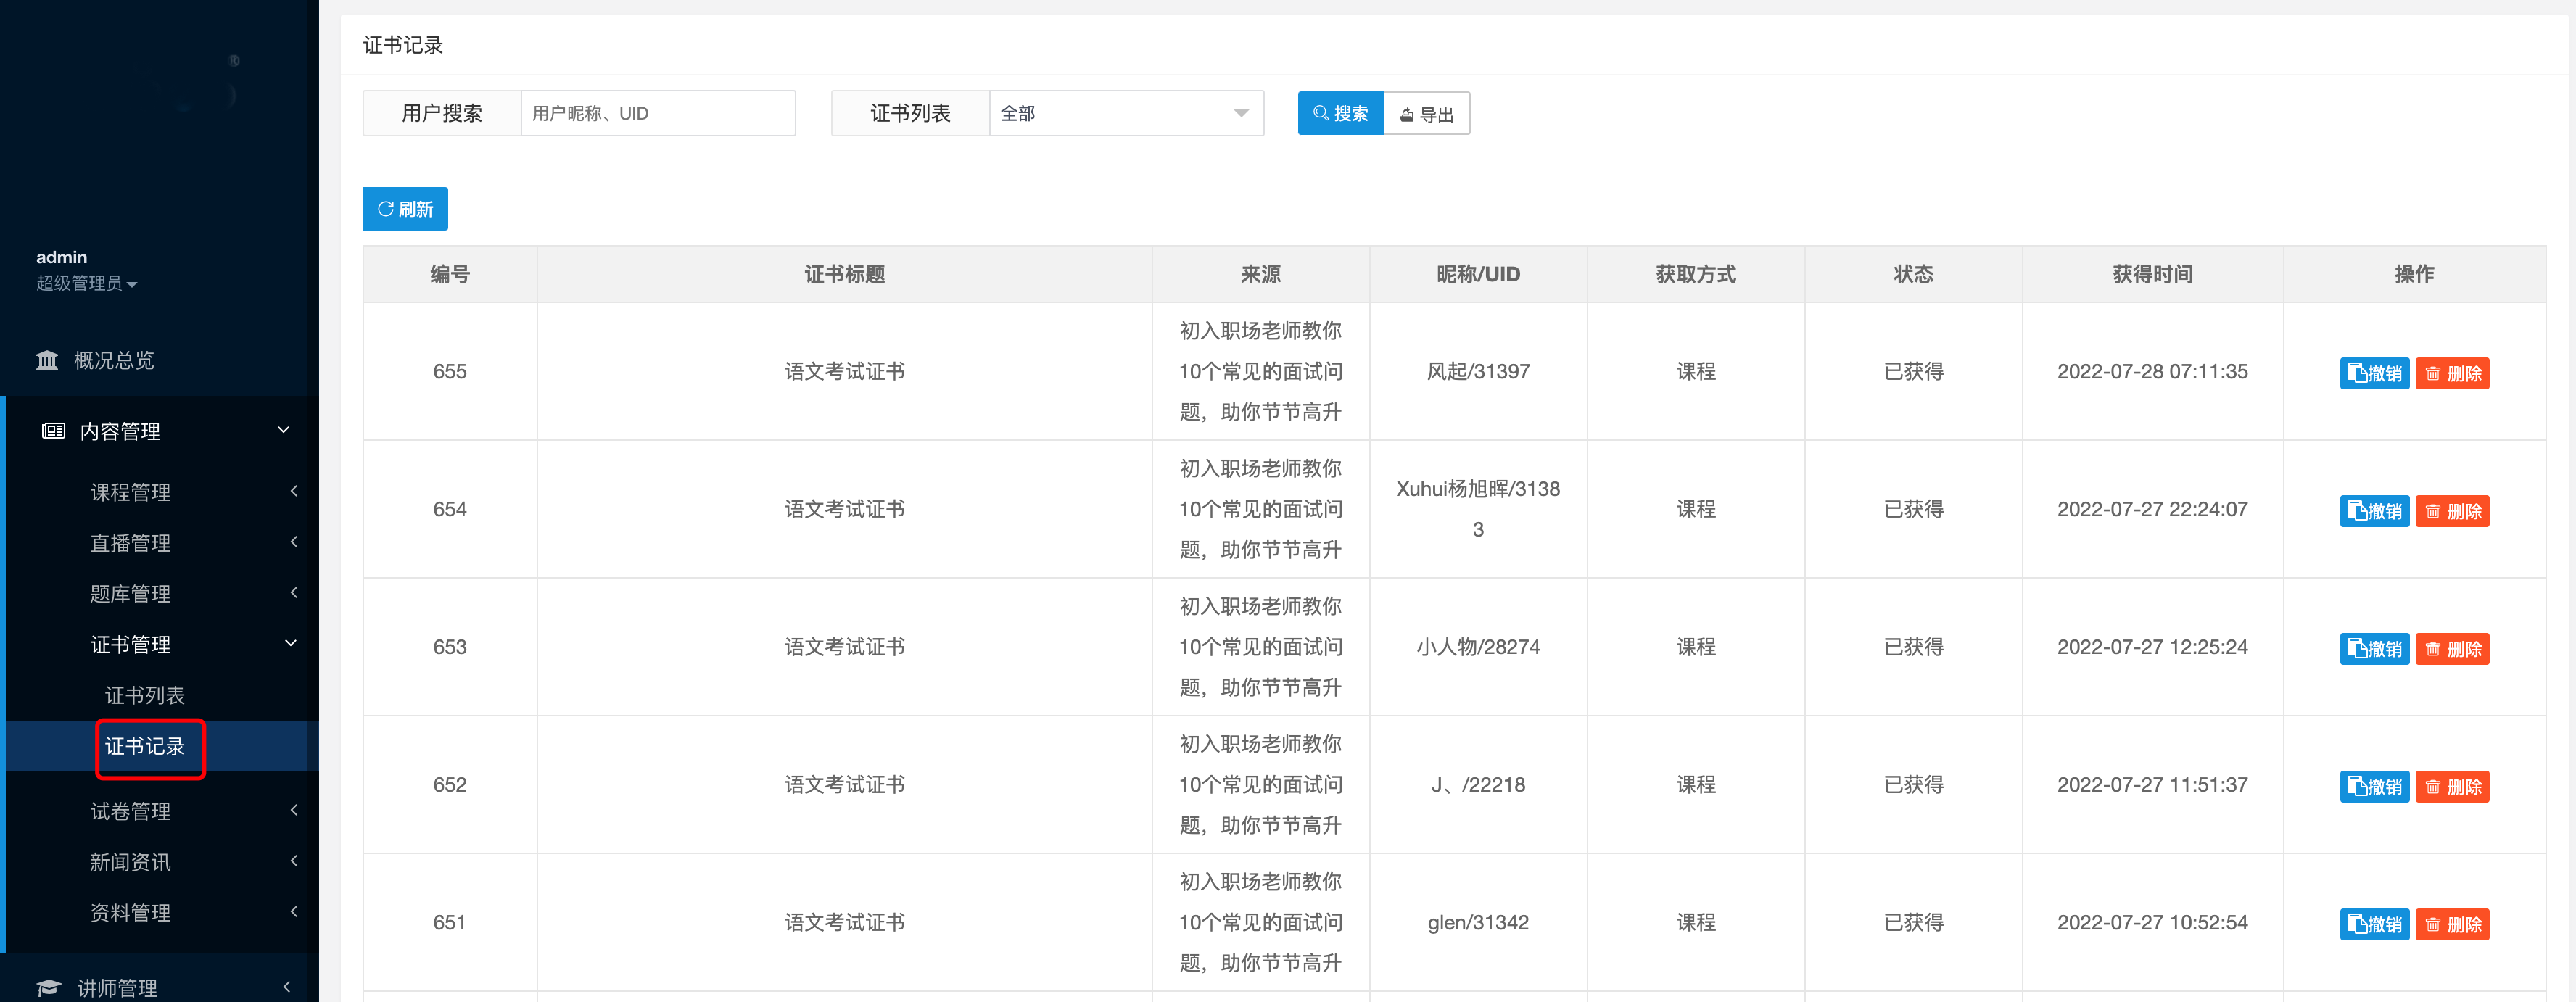Expand the 资料管理 submenu arrow
The image size is (2576, 1002).
coord(294,911)
